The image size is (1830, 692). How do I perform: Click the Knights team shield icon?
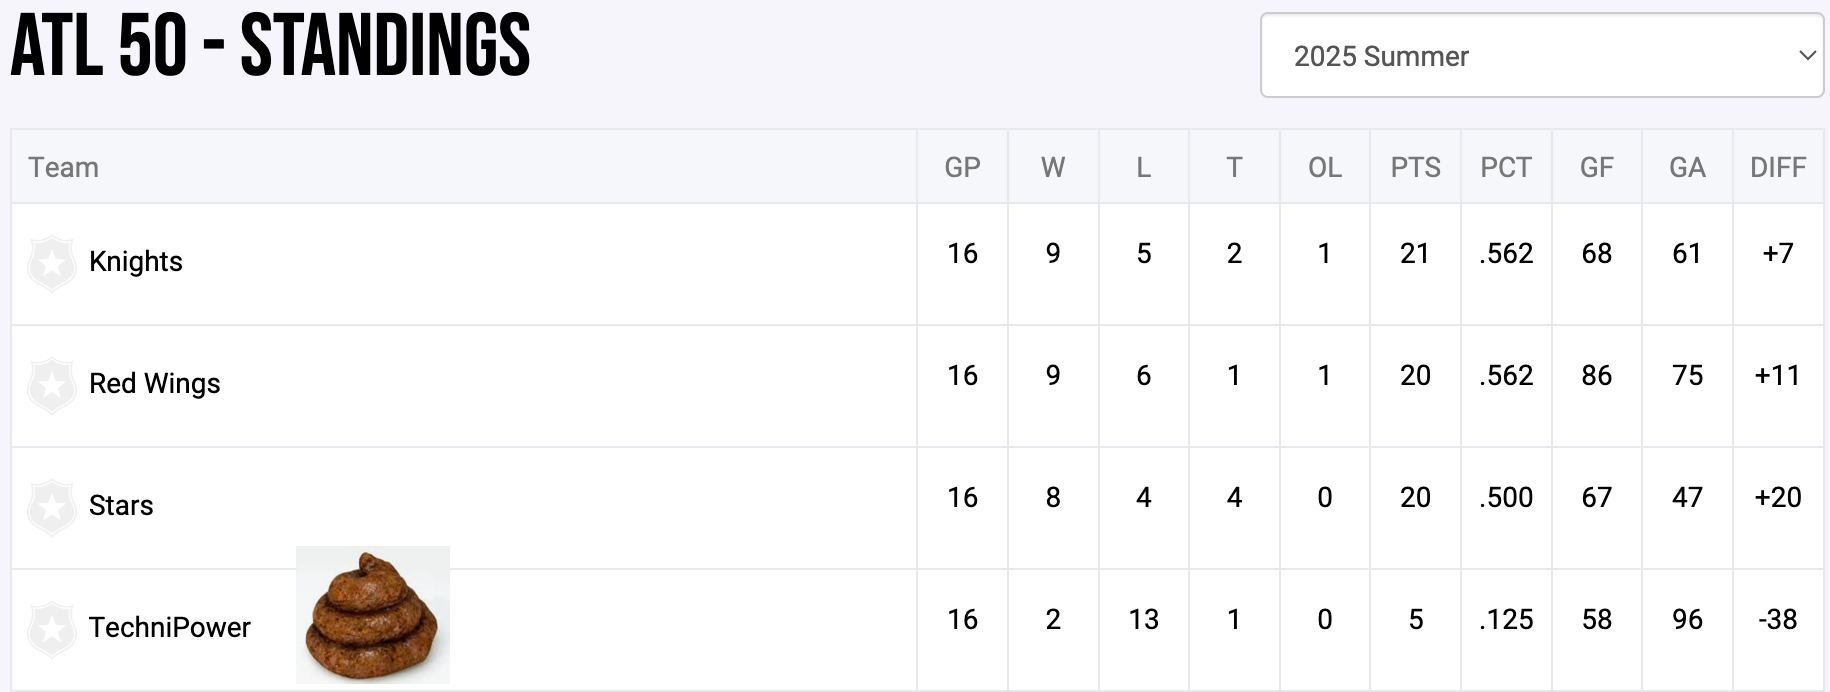click(52, 263)
